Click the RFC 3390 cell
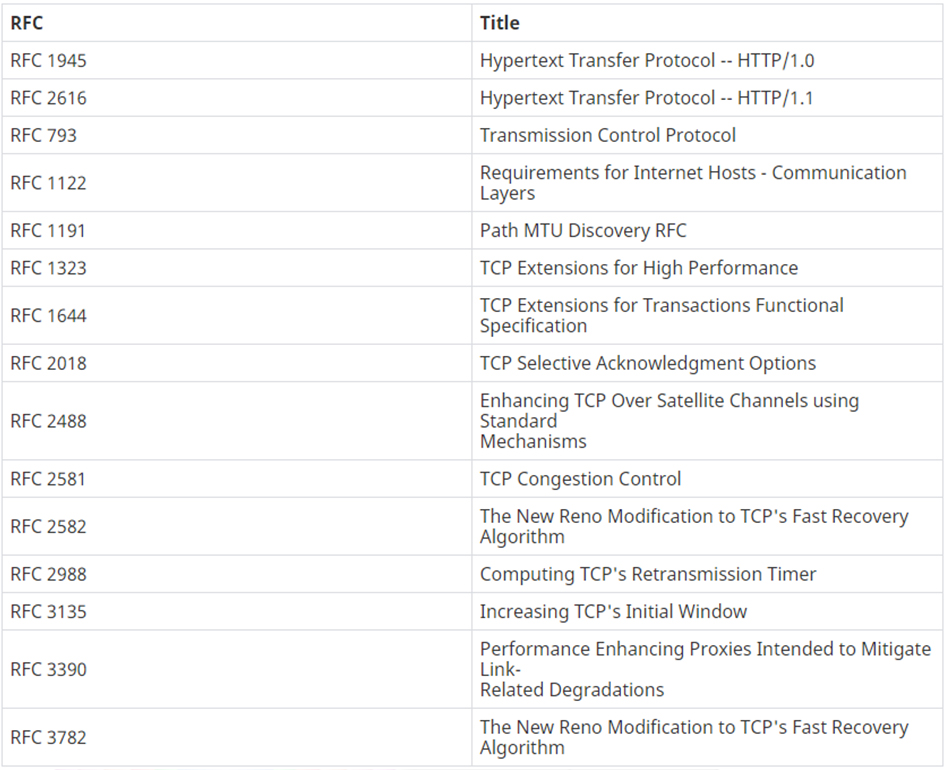This screenshot has width=945, height=770. [x=237, y=669]
